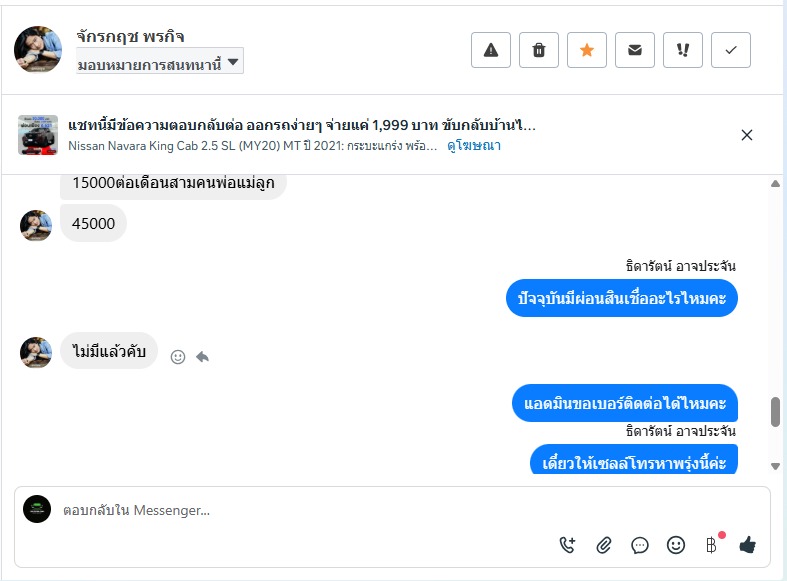Open the emoji picker in composer
Image resolution: width=787 pixels, height=581 pixels.
pos(676,545)
